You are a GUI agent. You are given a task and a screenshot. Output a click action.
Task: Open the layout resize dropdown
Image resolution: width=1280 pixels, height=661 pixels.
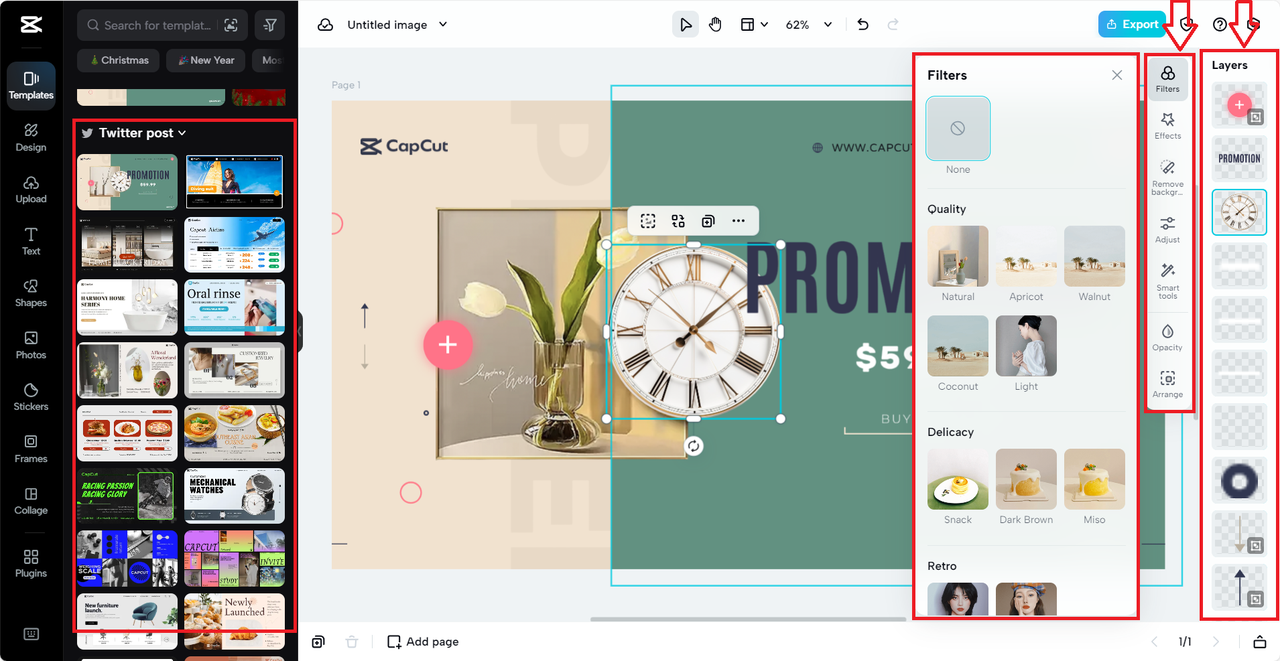point(754,25)
